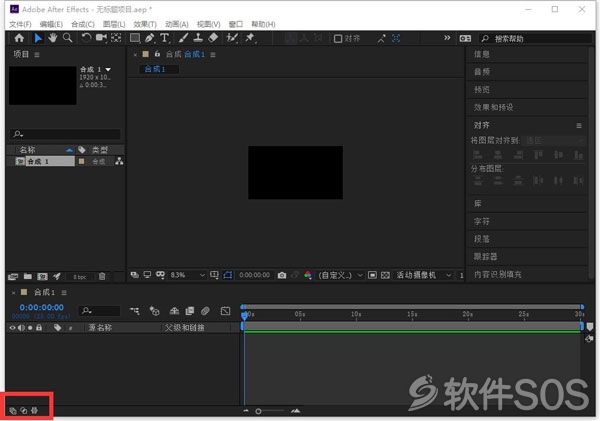Screen dimensions: 600x421
Task: Select the Brush tool
Action: click(183, 38)
